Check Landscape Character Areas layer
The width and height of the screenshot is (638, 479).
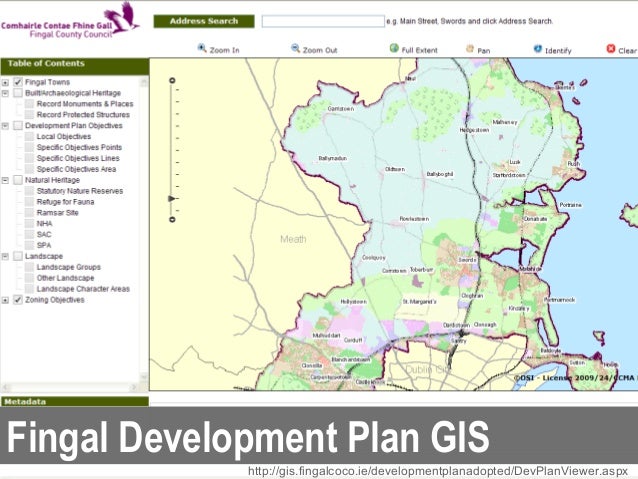click(x=29, y=289)
